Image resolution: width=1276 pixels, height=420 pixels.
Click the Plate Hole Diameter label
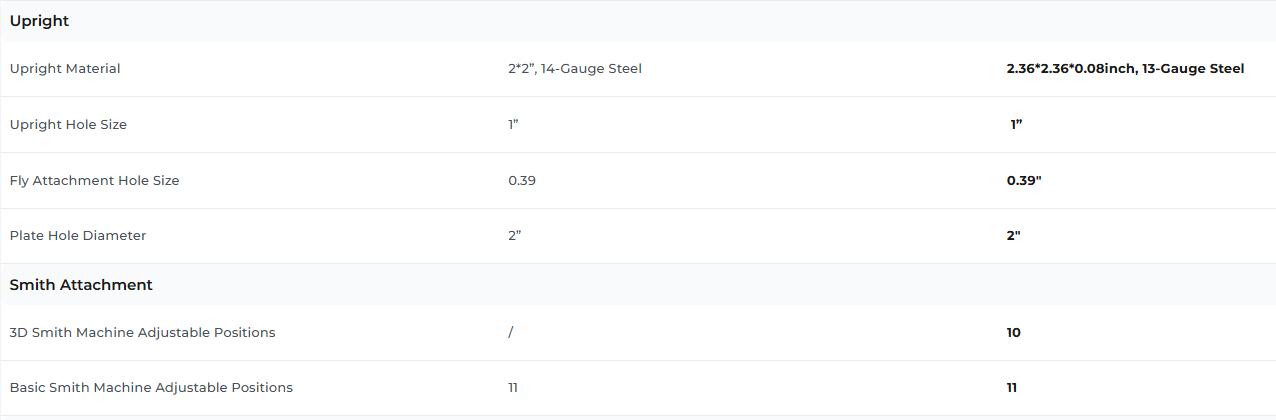coord(78,236)
